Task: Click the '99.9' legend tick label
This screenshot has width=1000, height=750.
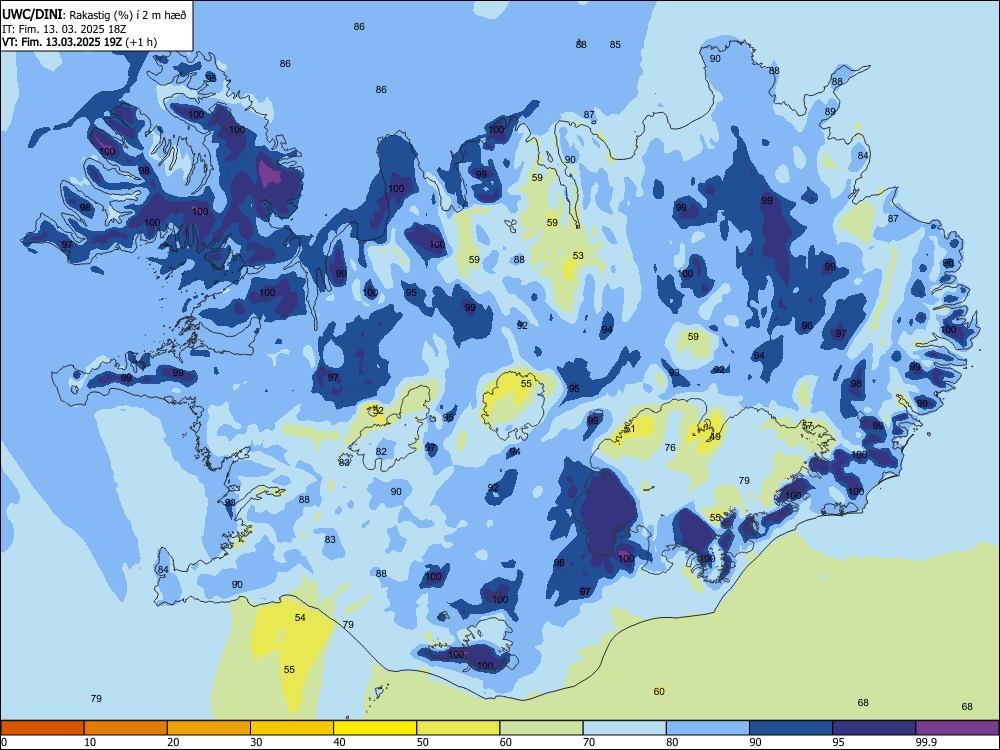Action: (x=926, y=742)
